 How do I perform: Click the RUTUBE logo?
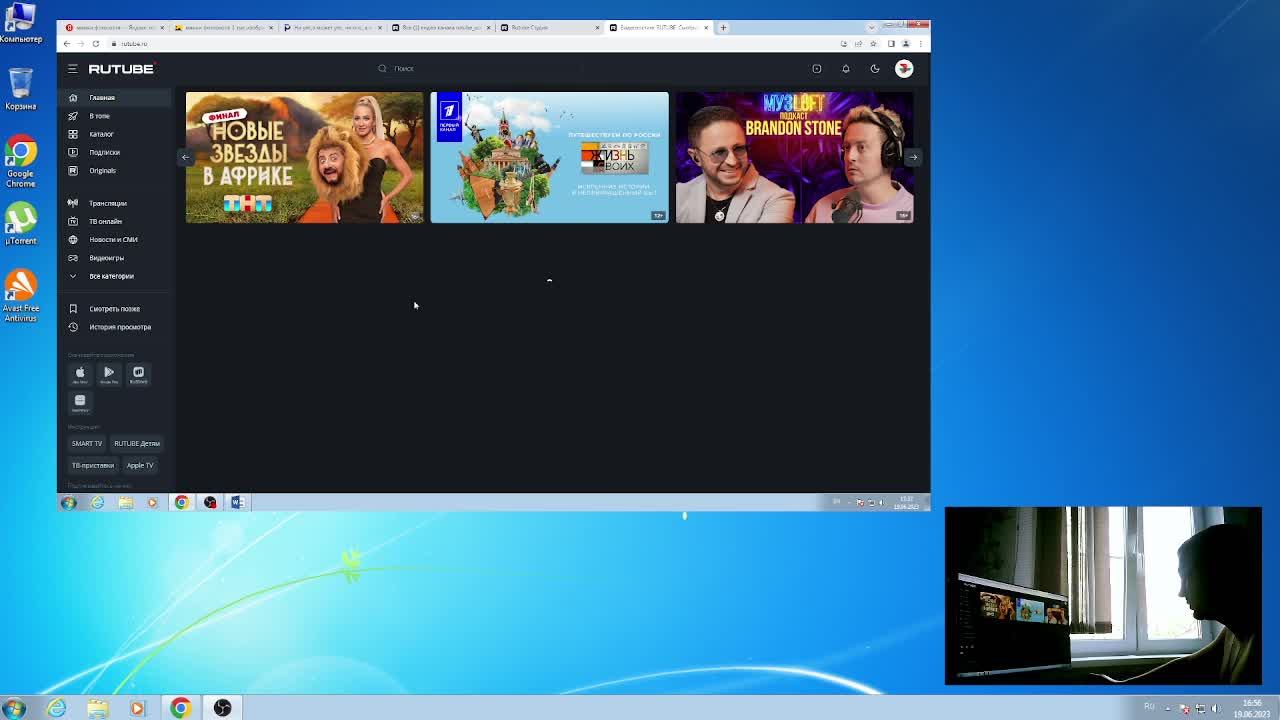[121, 69]
